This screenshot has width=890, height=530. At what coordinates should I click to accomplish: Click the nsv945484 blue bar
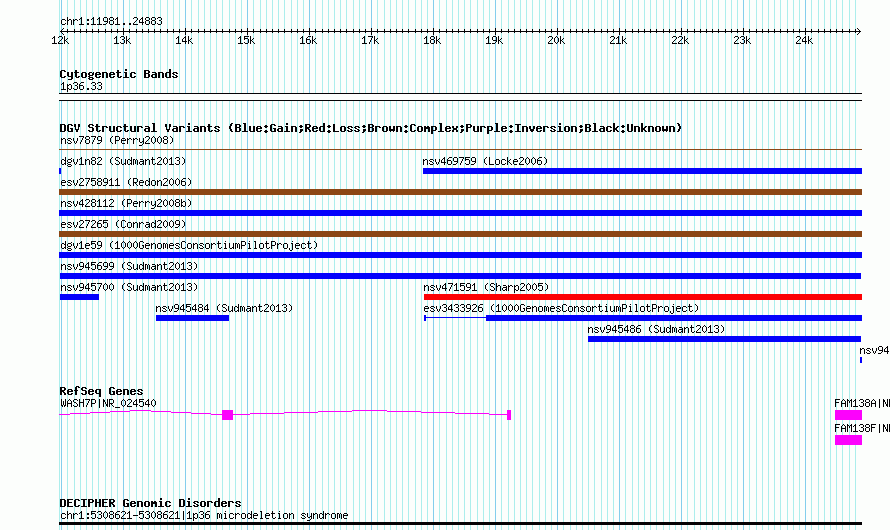(x=192, y=318)
